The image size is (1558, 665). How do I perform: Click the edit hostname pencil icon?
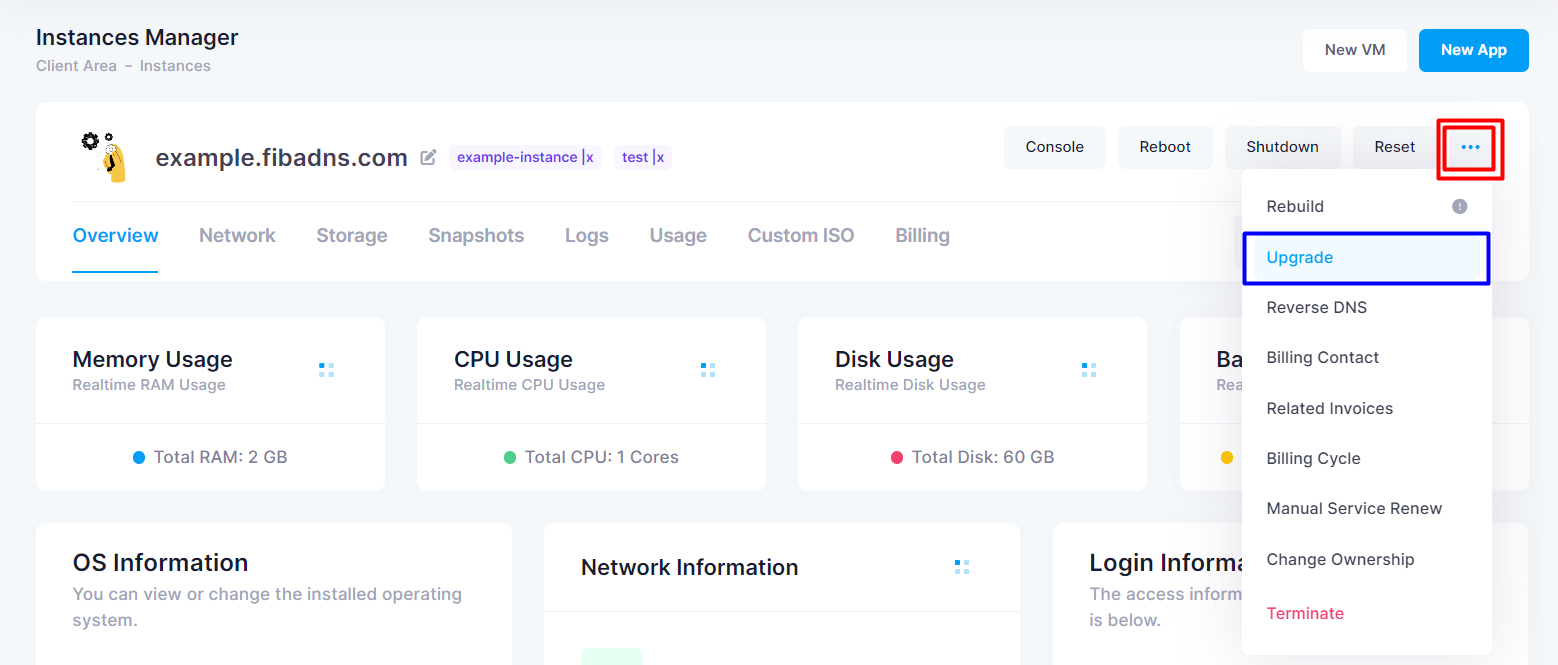pyautogui.click(x=429, y=157)
